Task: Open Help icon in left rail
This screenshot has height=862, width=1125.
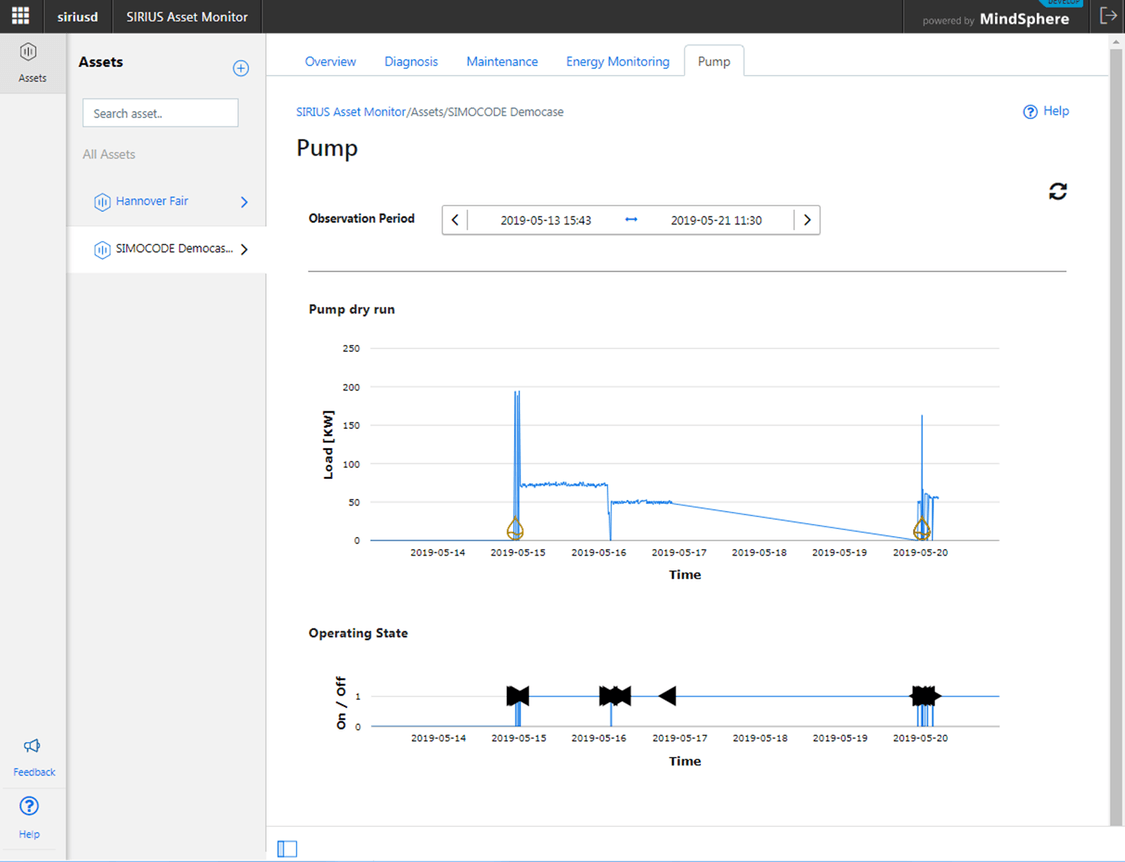Action: pos(29,806)
